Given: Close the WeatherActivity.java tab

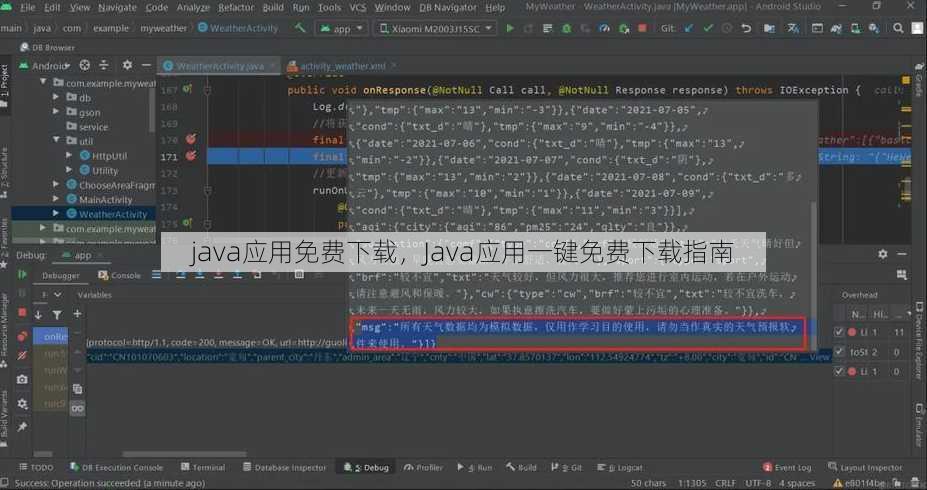Looking at the screenshot, I should (x=273, y=66).
